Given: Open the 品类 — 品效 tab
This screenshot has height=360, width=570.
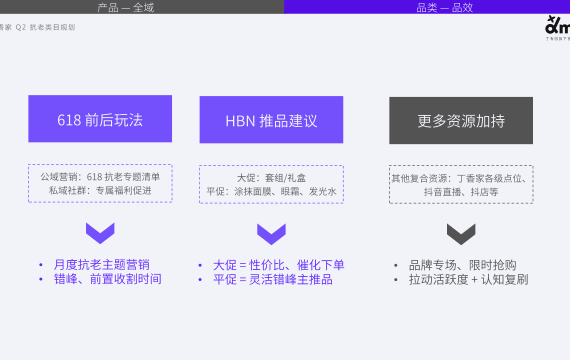Looking at the screenshot, I should coord(427,7).
